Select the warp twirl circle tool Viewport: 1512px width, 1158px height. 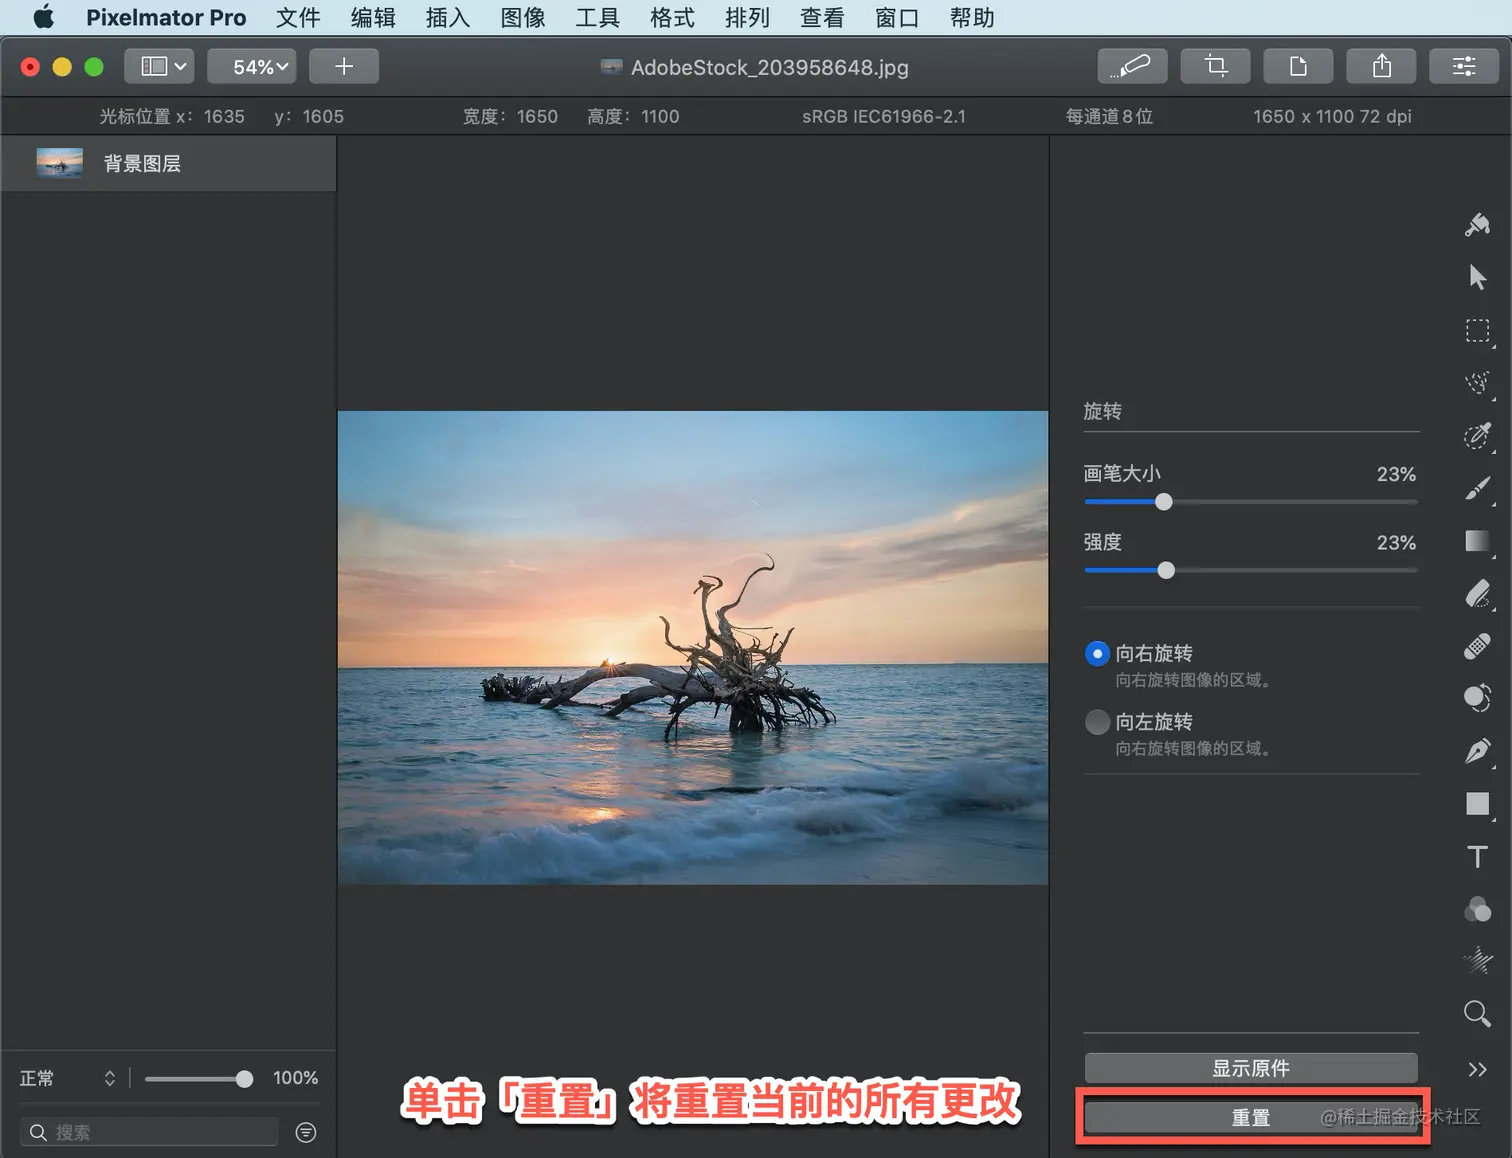click(1477, 698)
